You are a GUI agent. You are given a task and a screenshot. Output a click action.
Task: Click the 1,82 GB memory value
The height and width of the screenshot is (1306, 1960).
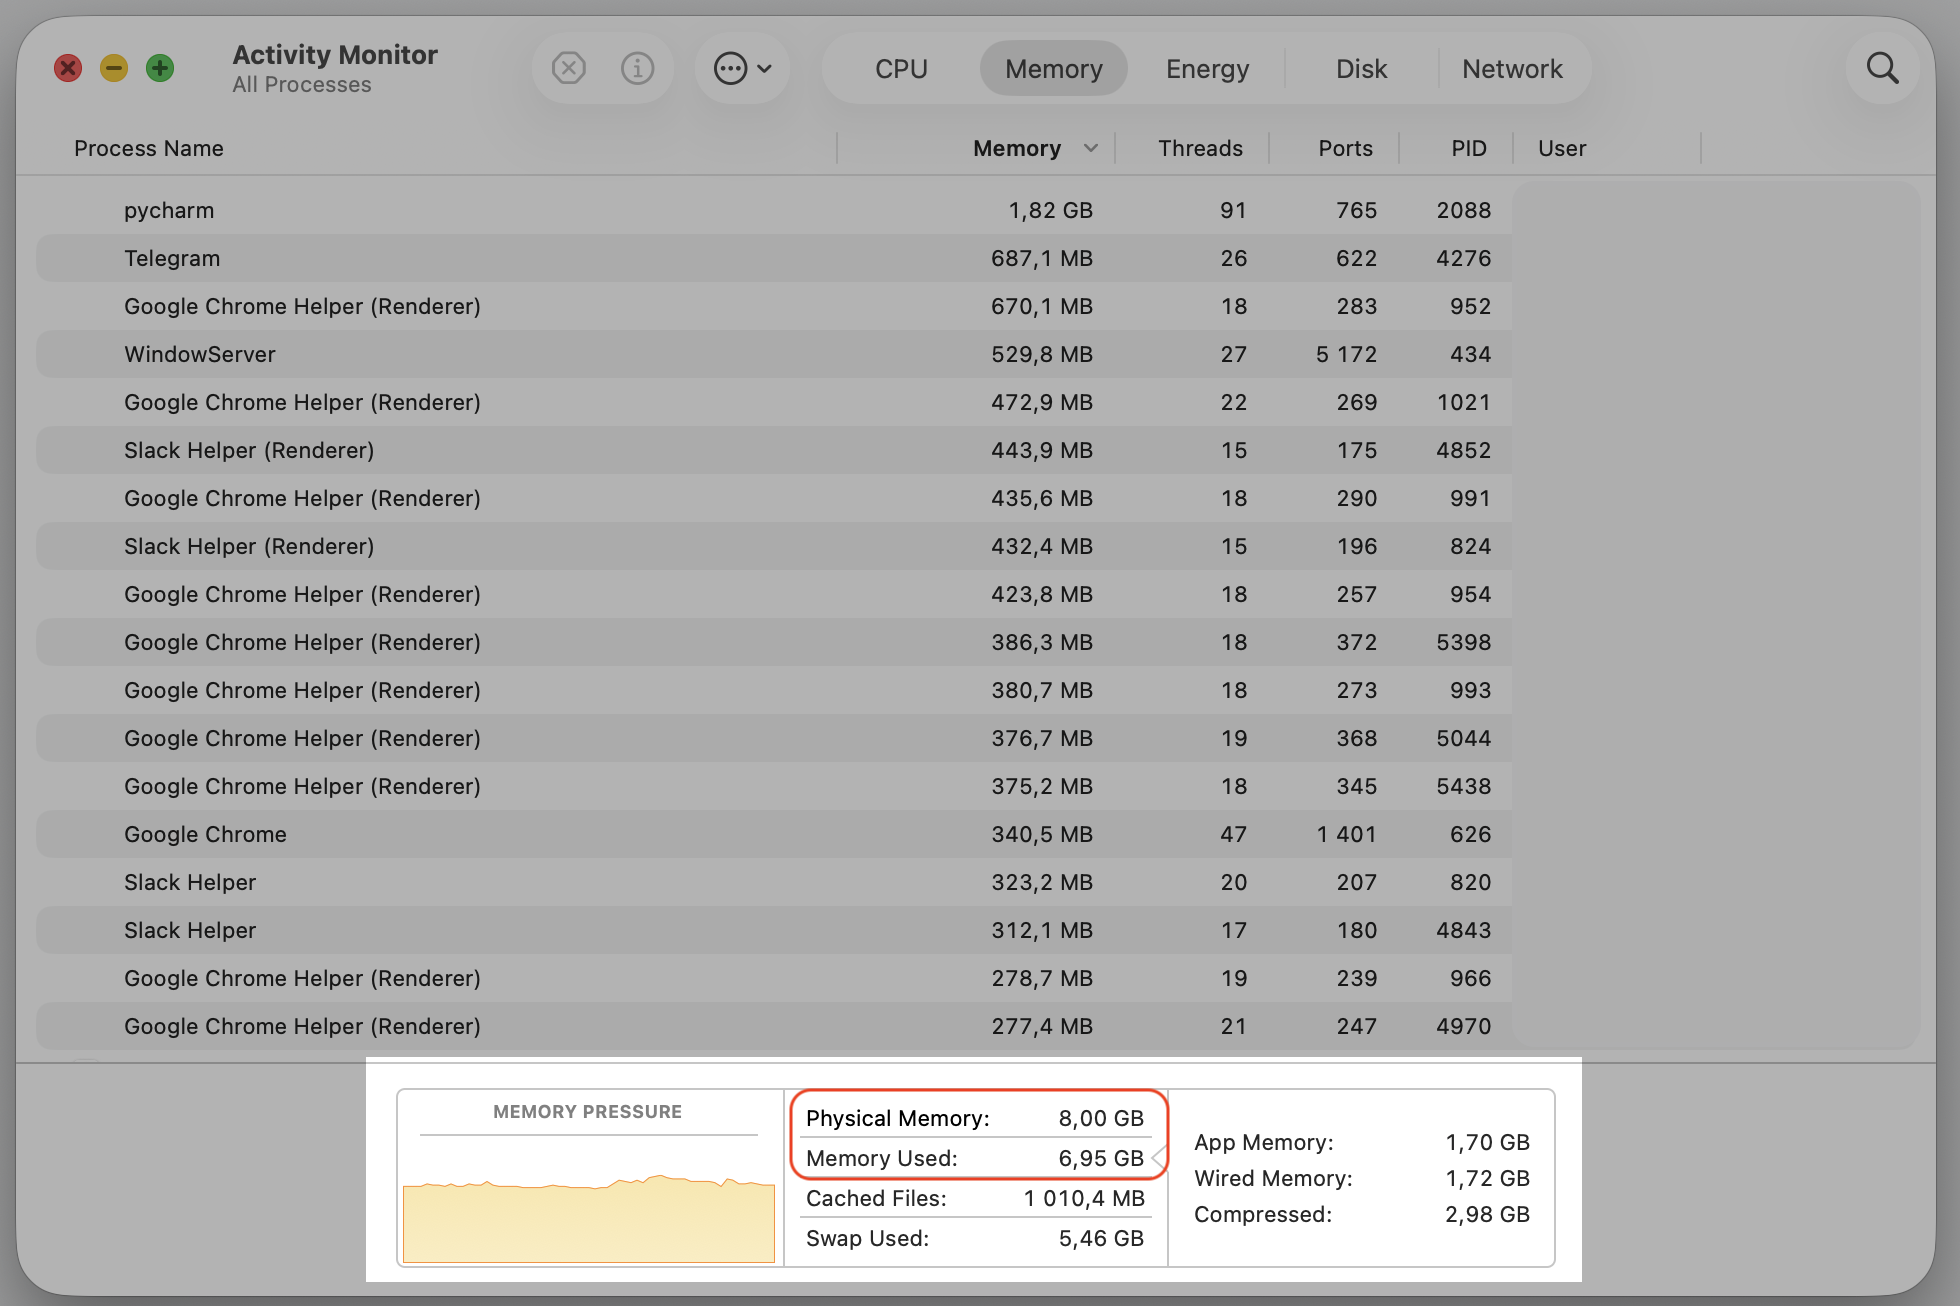[x=1050, y=210]
